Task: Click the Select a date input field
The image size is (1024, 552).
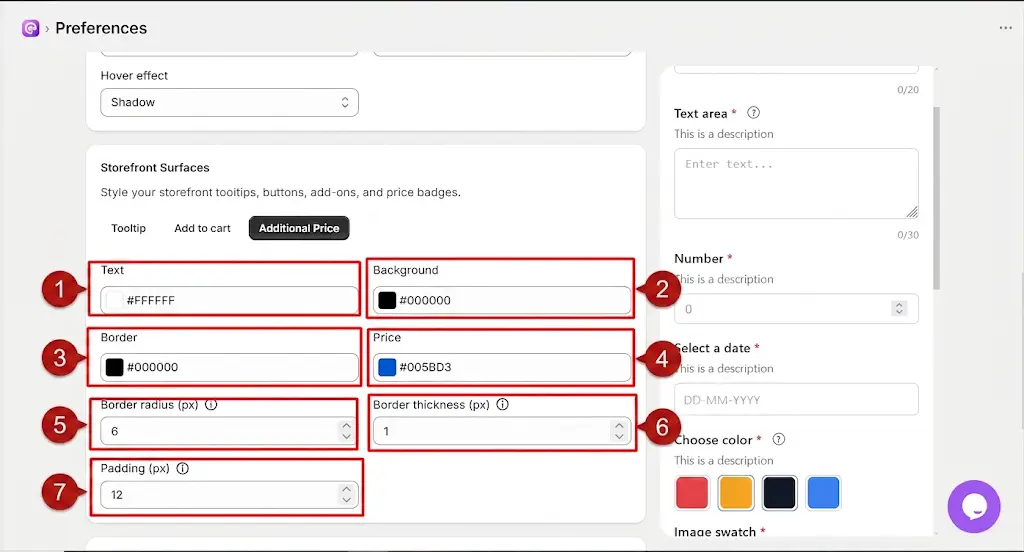Action: [x=796, y=399]
